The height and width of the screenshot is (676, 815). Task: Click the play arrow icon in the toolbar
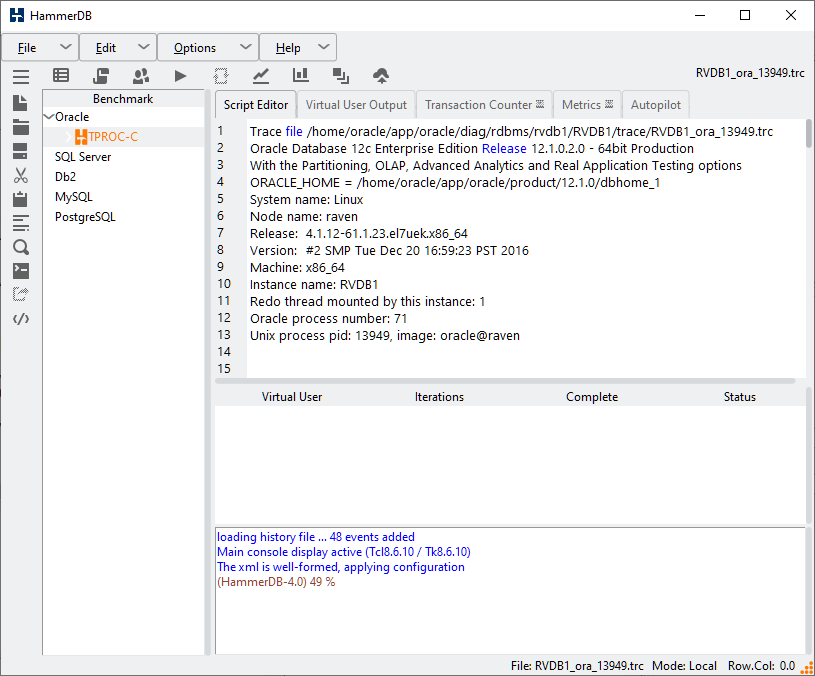tap(180, 75)
